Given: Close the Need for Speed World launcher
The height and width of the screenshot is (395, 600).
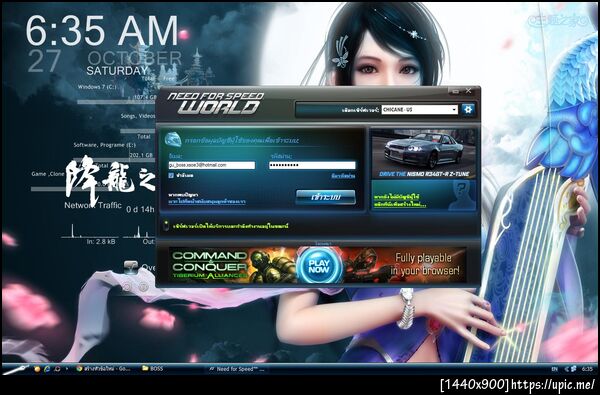Looking at the screenshot, I should tap(468, 91).
